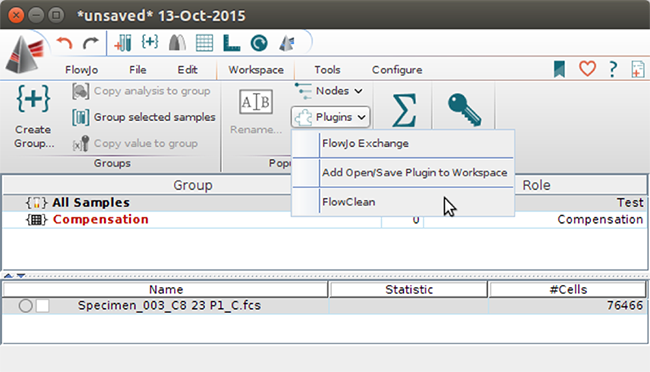Select the Compensation group row
This screenshot has height=372, width=650.
pyautogui.click(x=325, y=219)
